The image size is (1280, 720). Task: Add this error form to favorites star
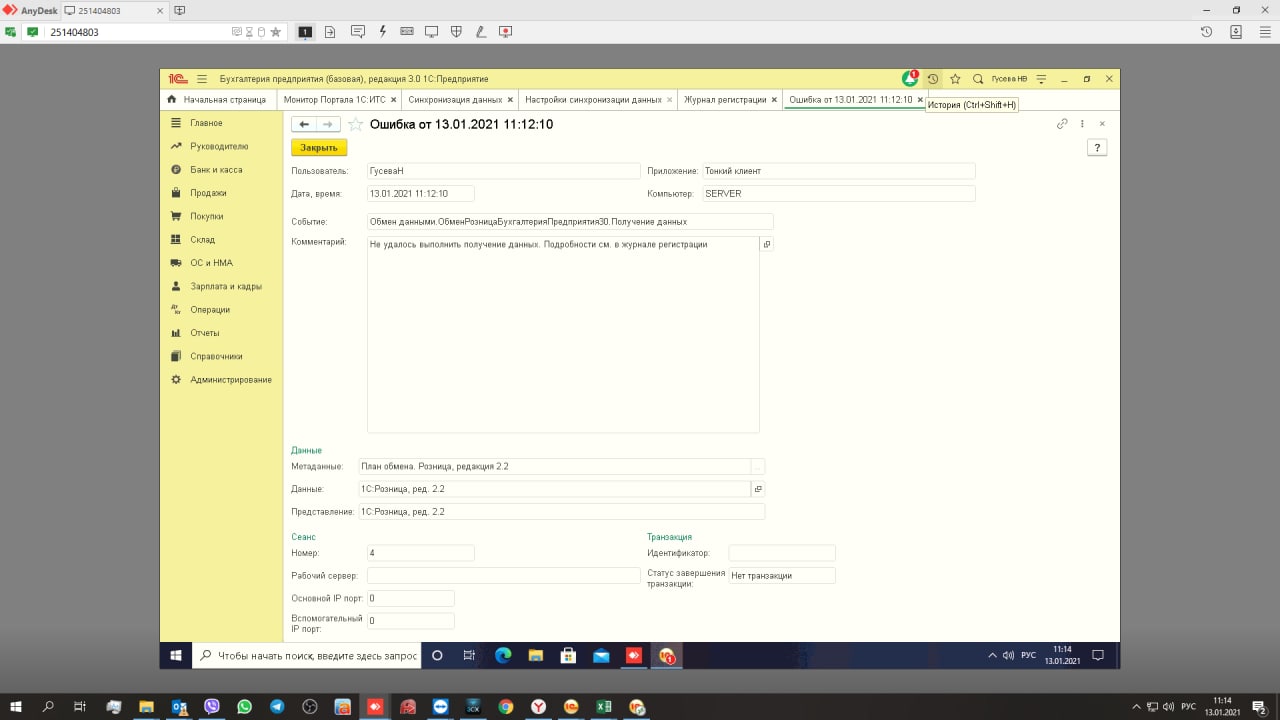[355, 124]
